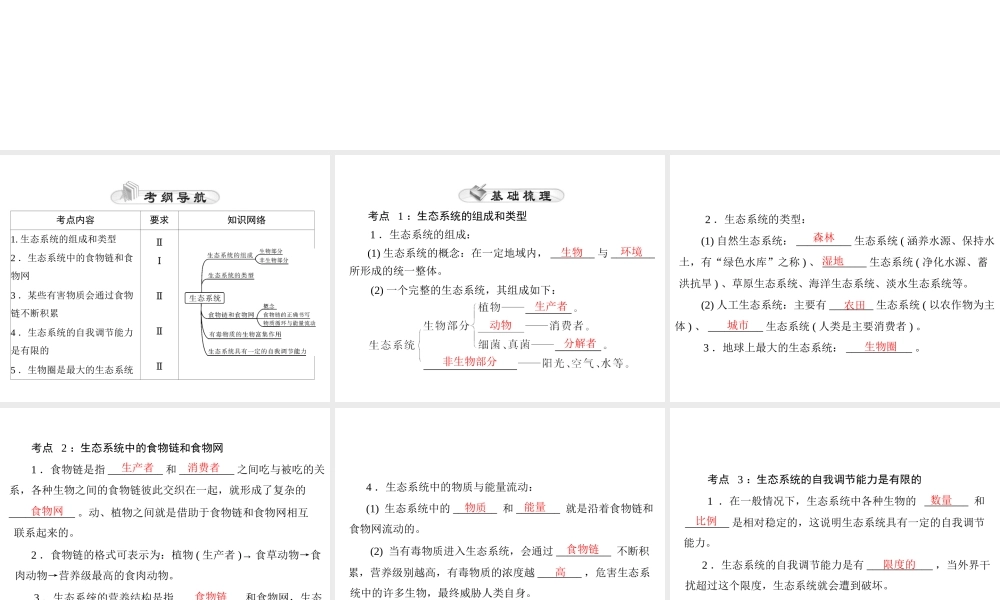Click red answer 物质
Image resolution: width=1000 pixels, height=600 pixels.
click(x=475, y=507)
